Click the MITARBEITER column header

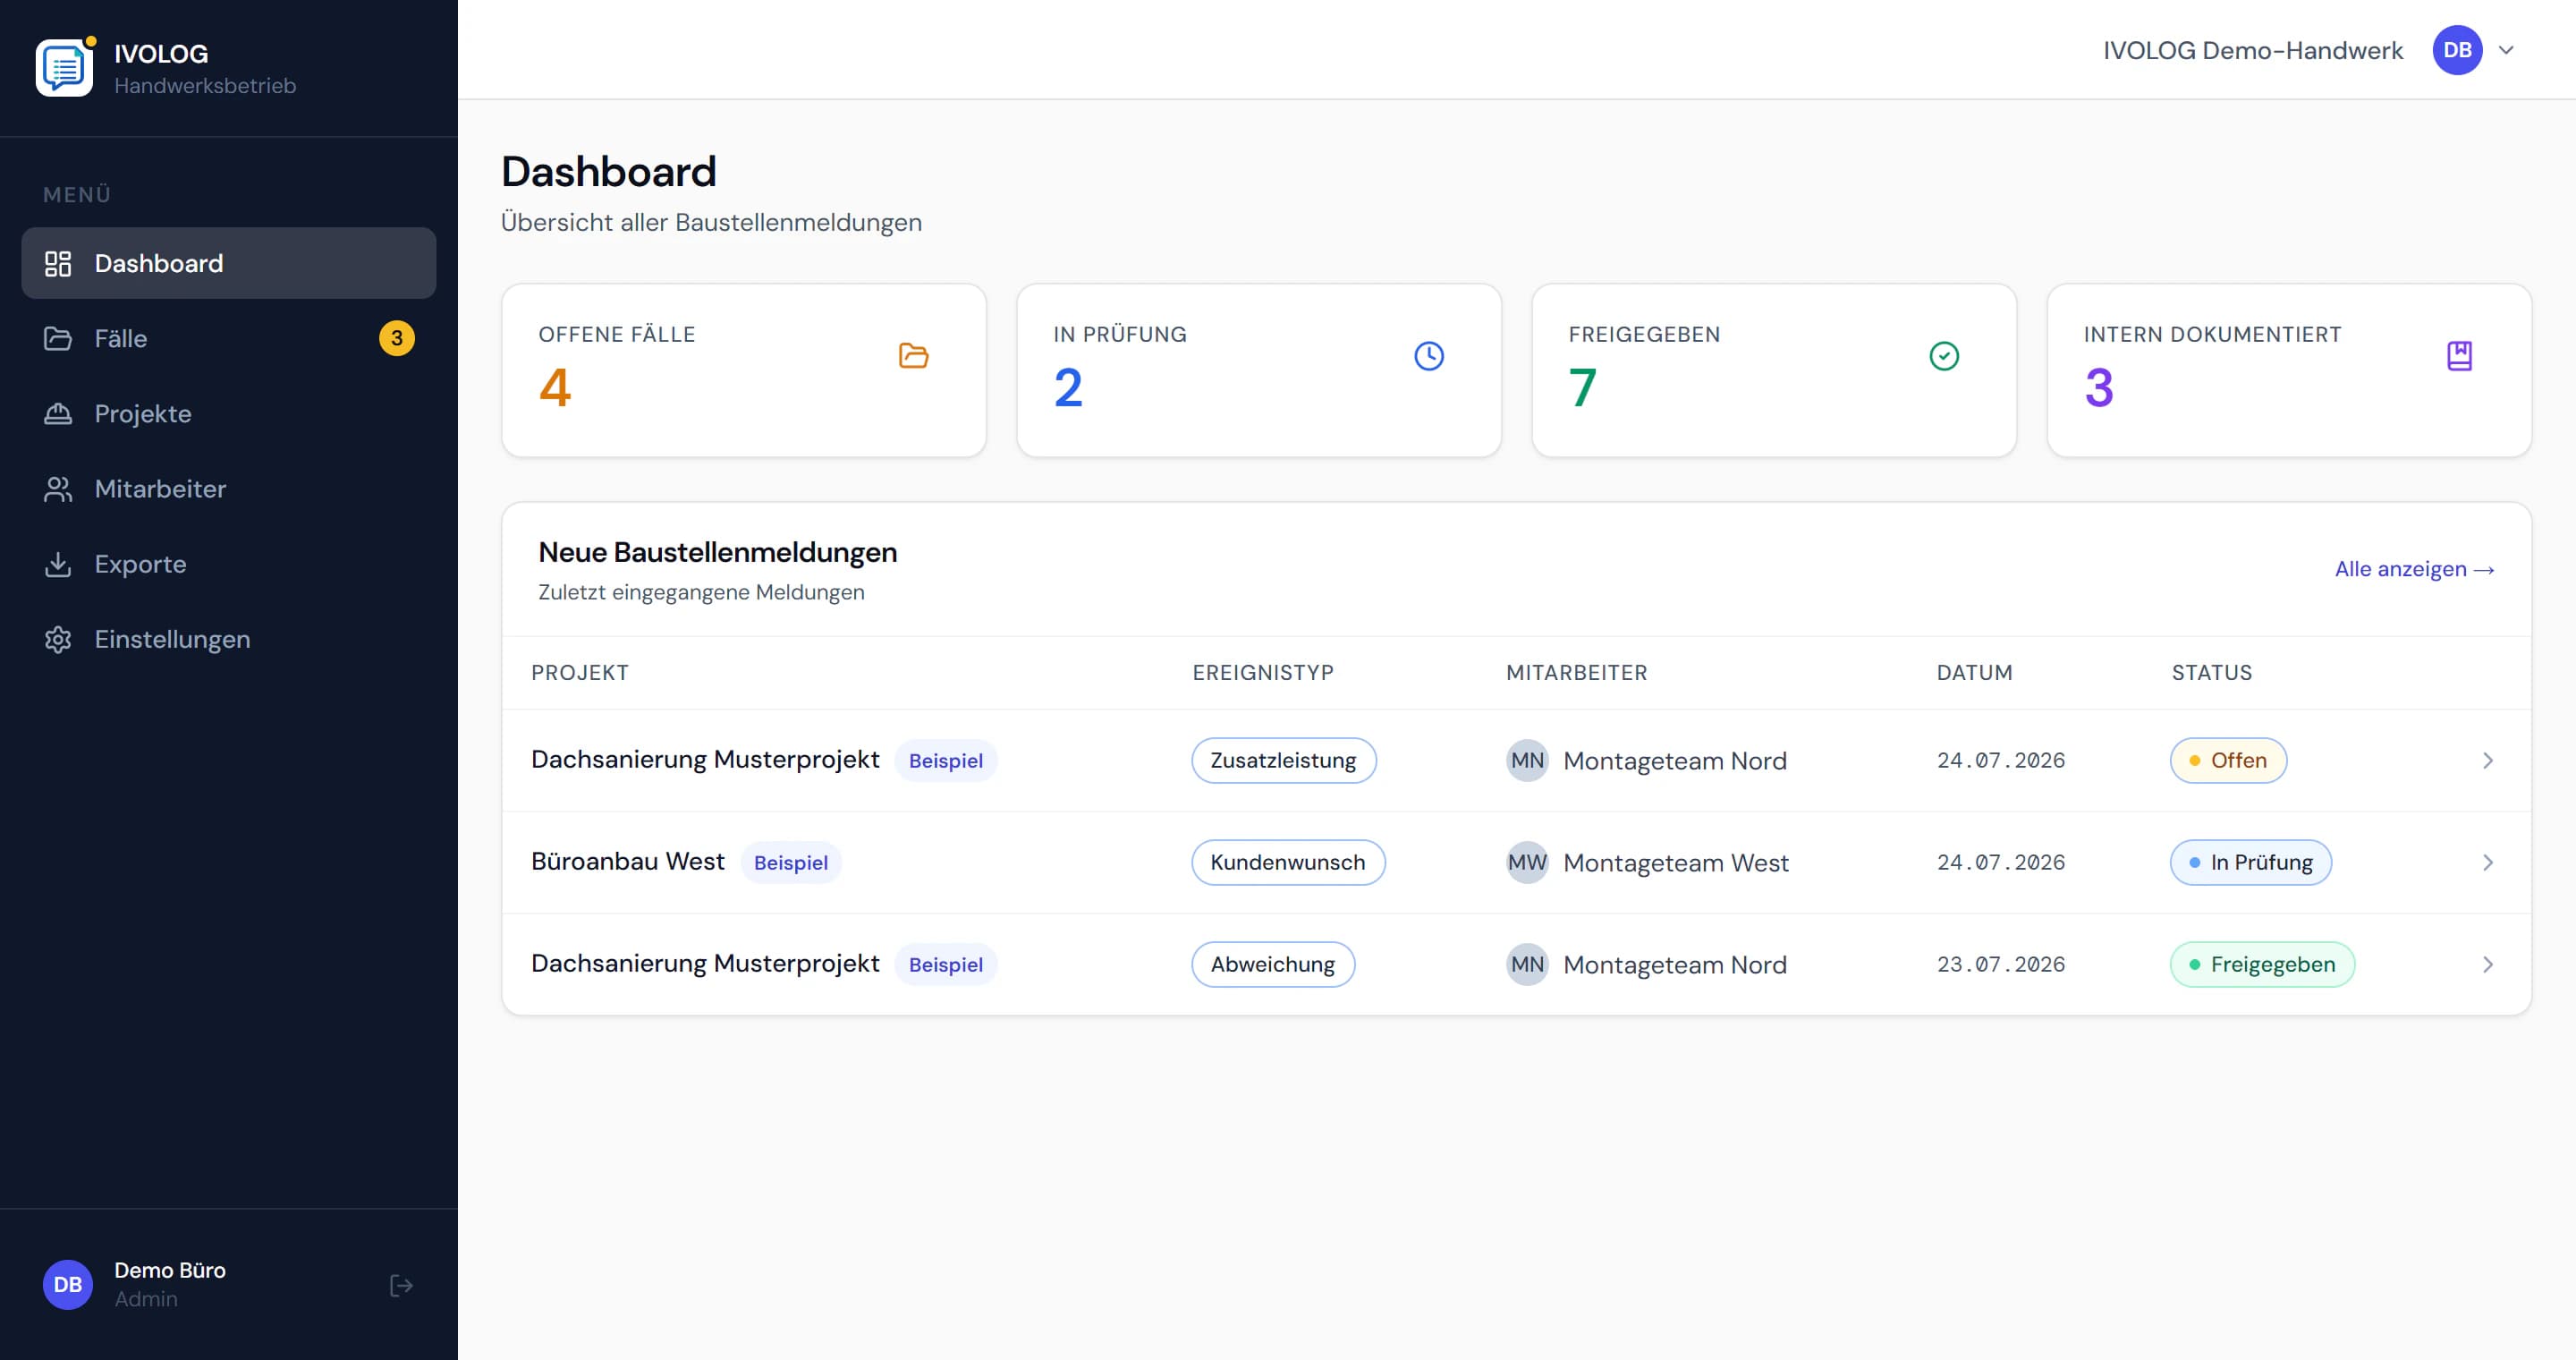click(1577, 673)
